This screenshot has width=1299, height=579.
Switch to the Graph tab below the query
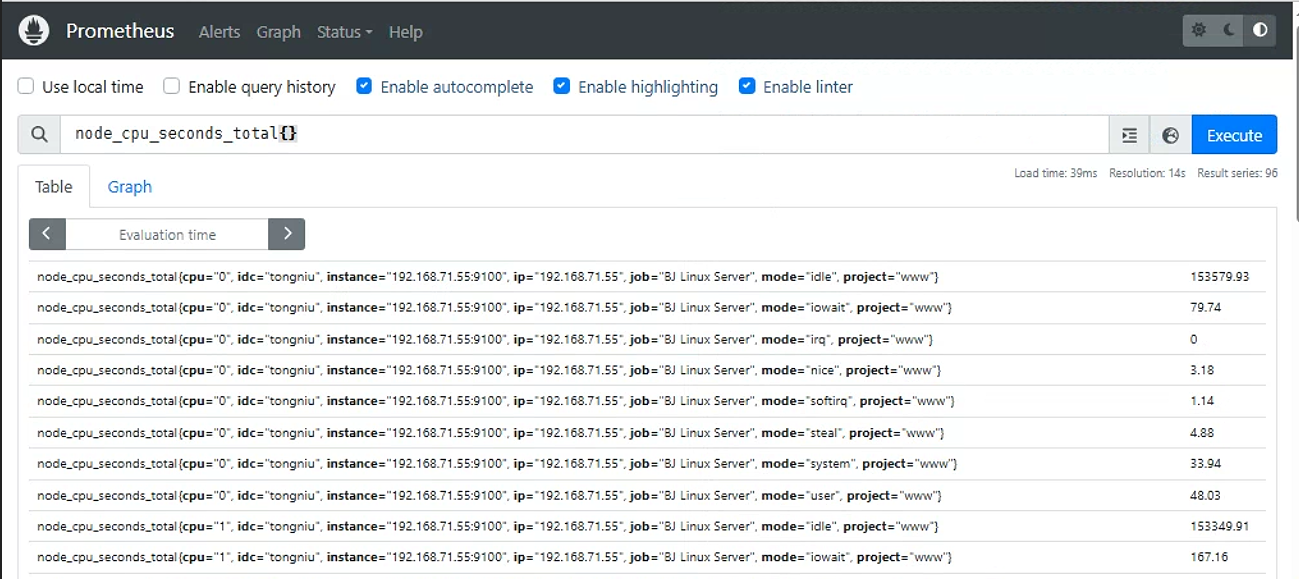(130, 187)
